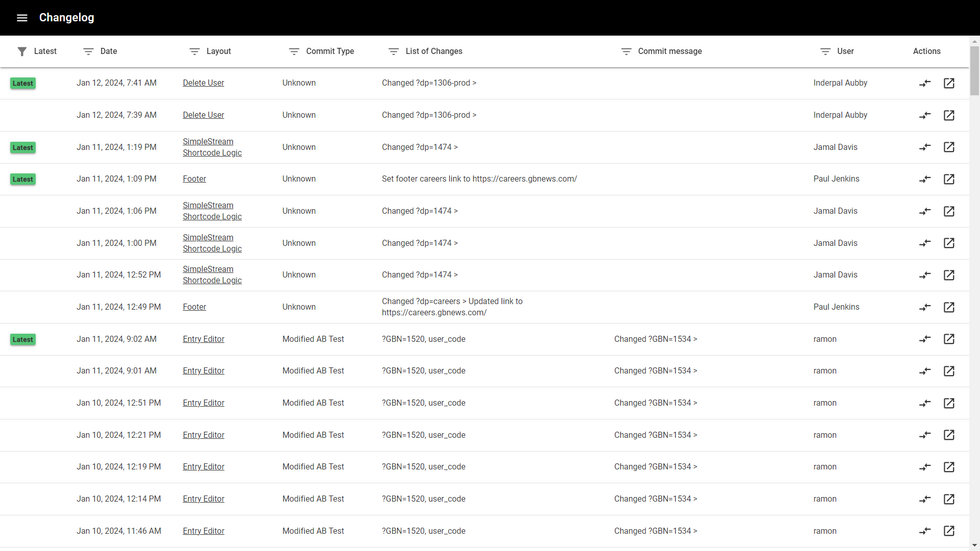Open the first Delete User layout link
980x551 pixels.
[x=203, y=84]
